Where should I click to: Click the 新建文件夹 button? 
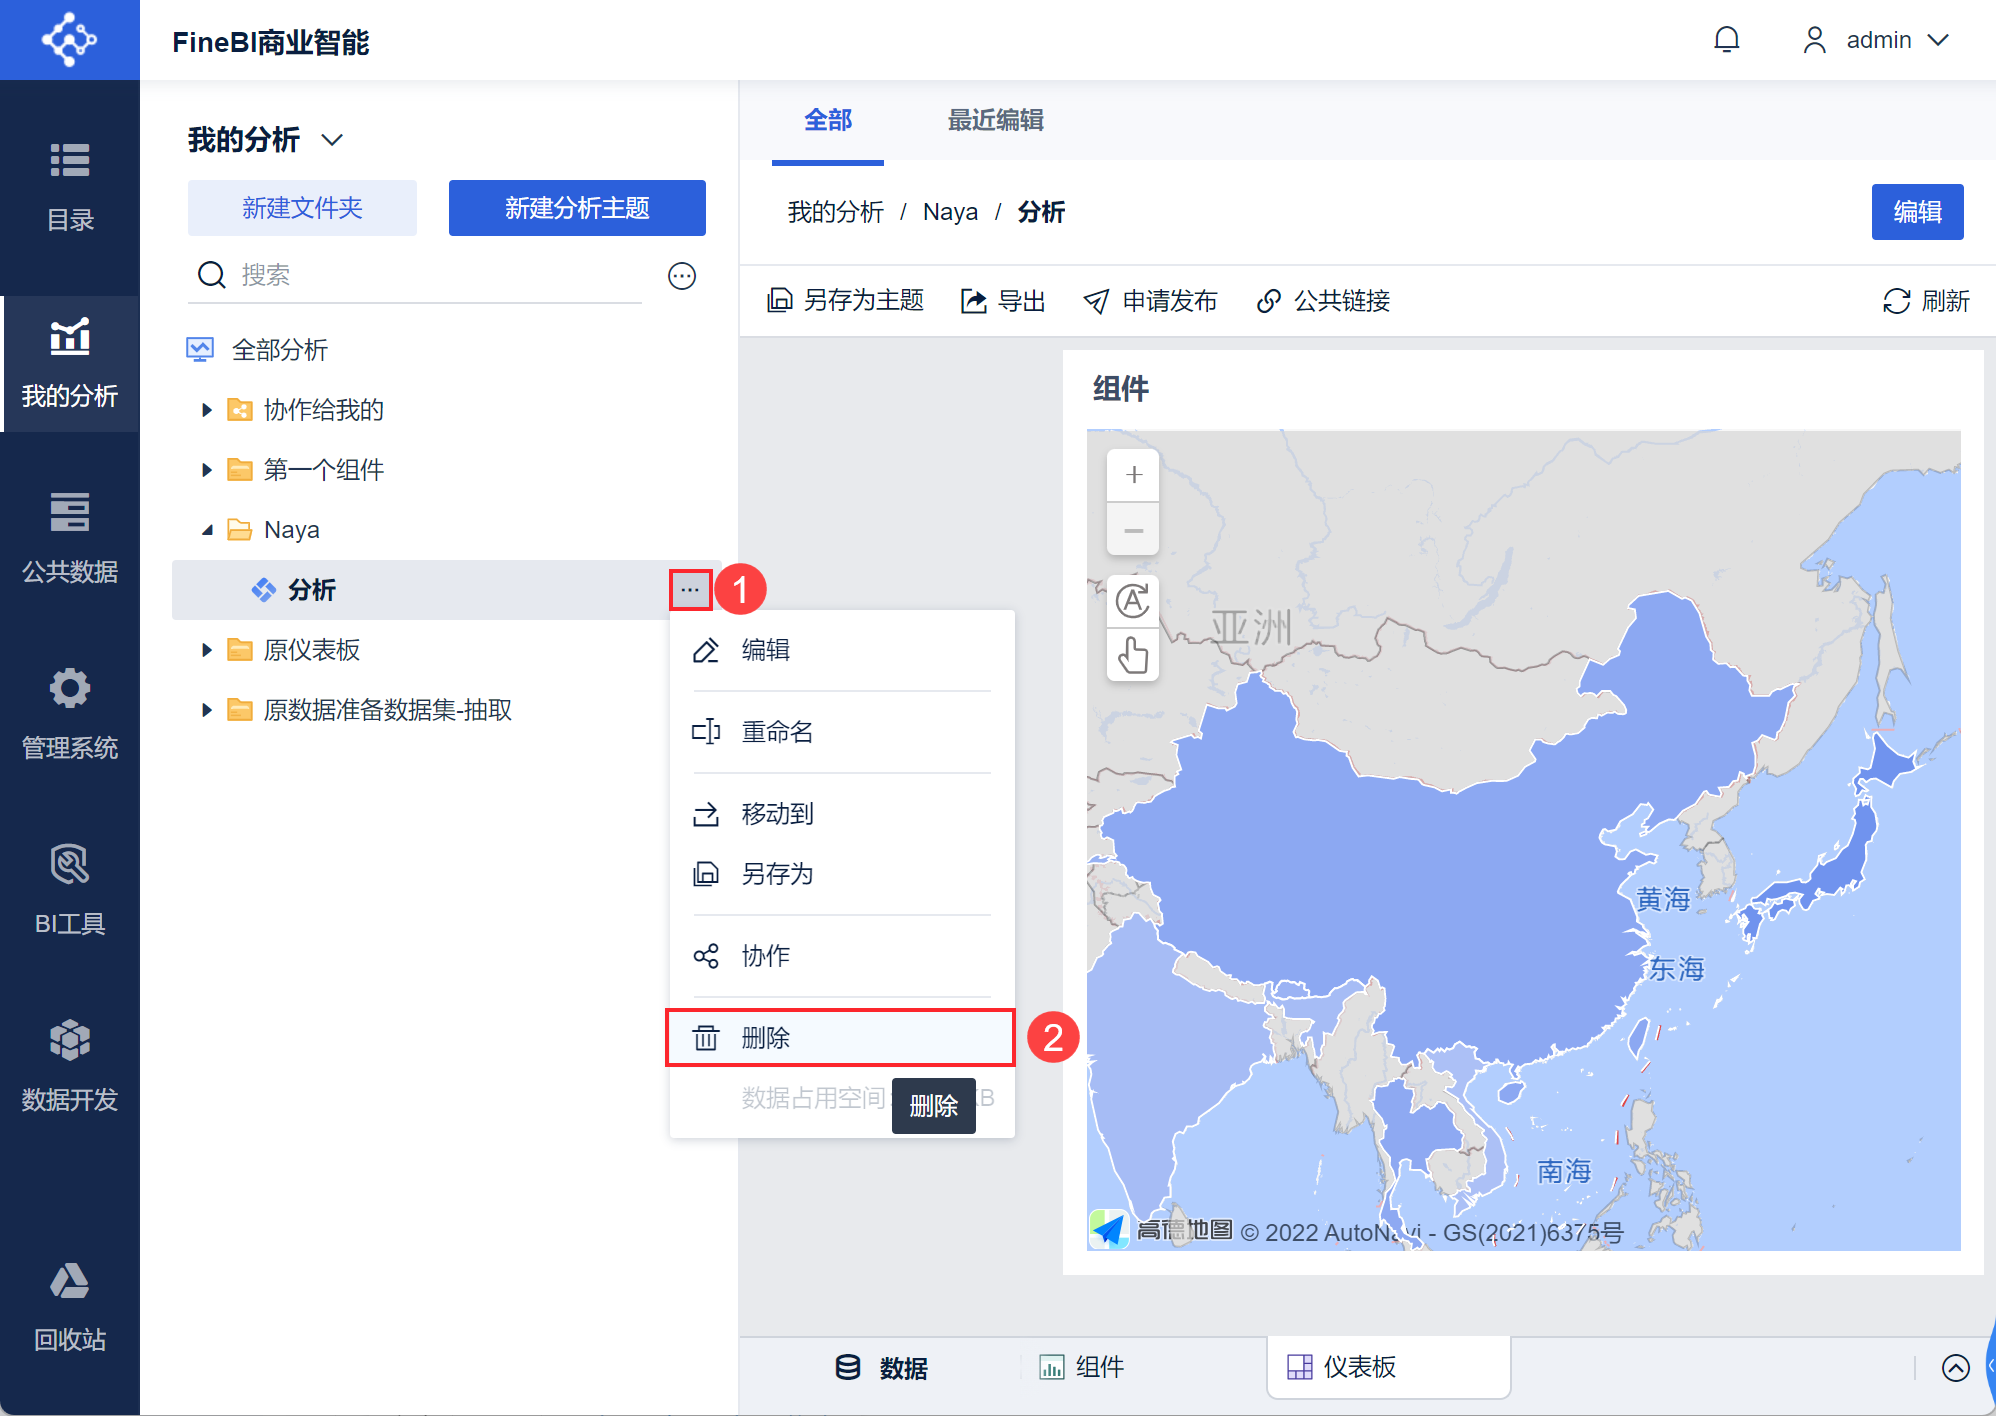pos(302,208)
